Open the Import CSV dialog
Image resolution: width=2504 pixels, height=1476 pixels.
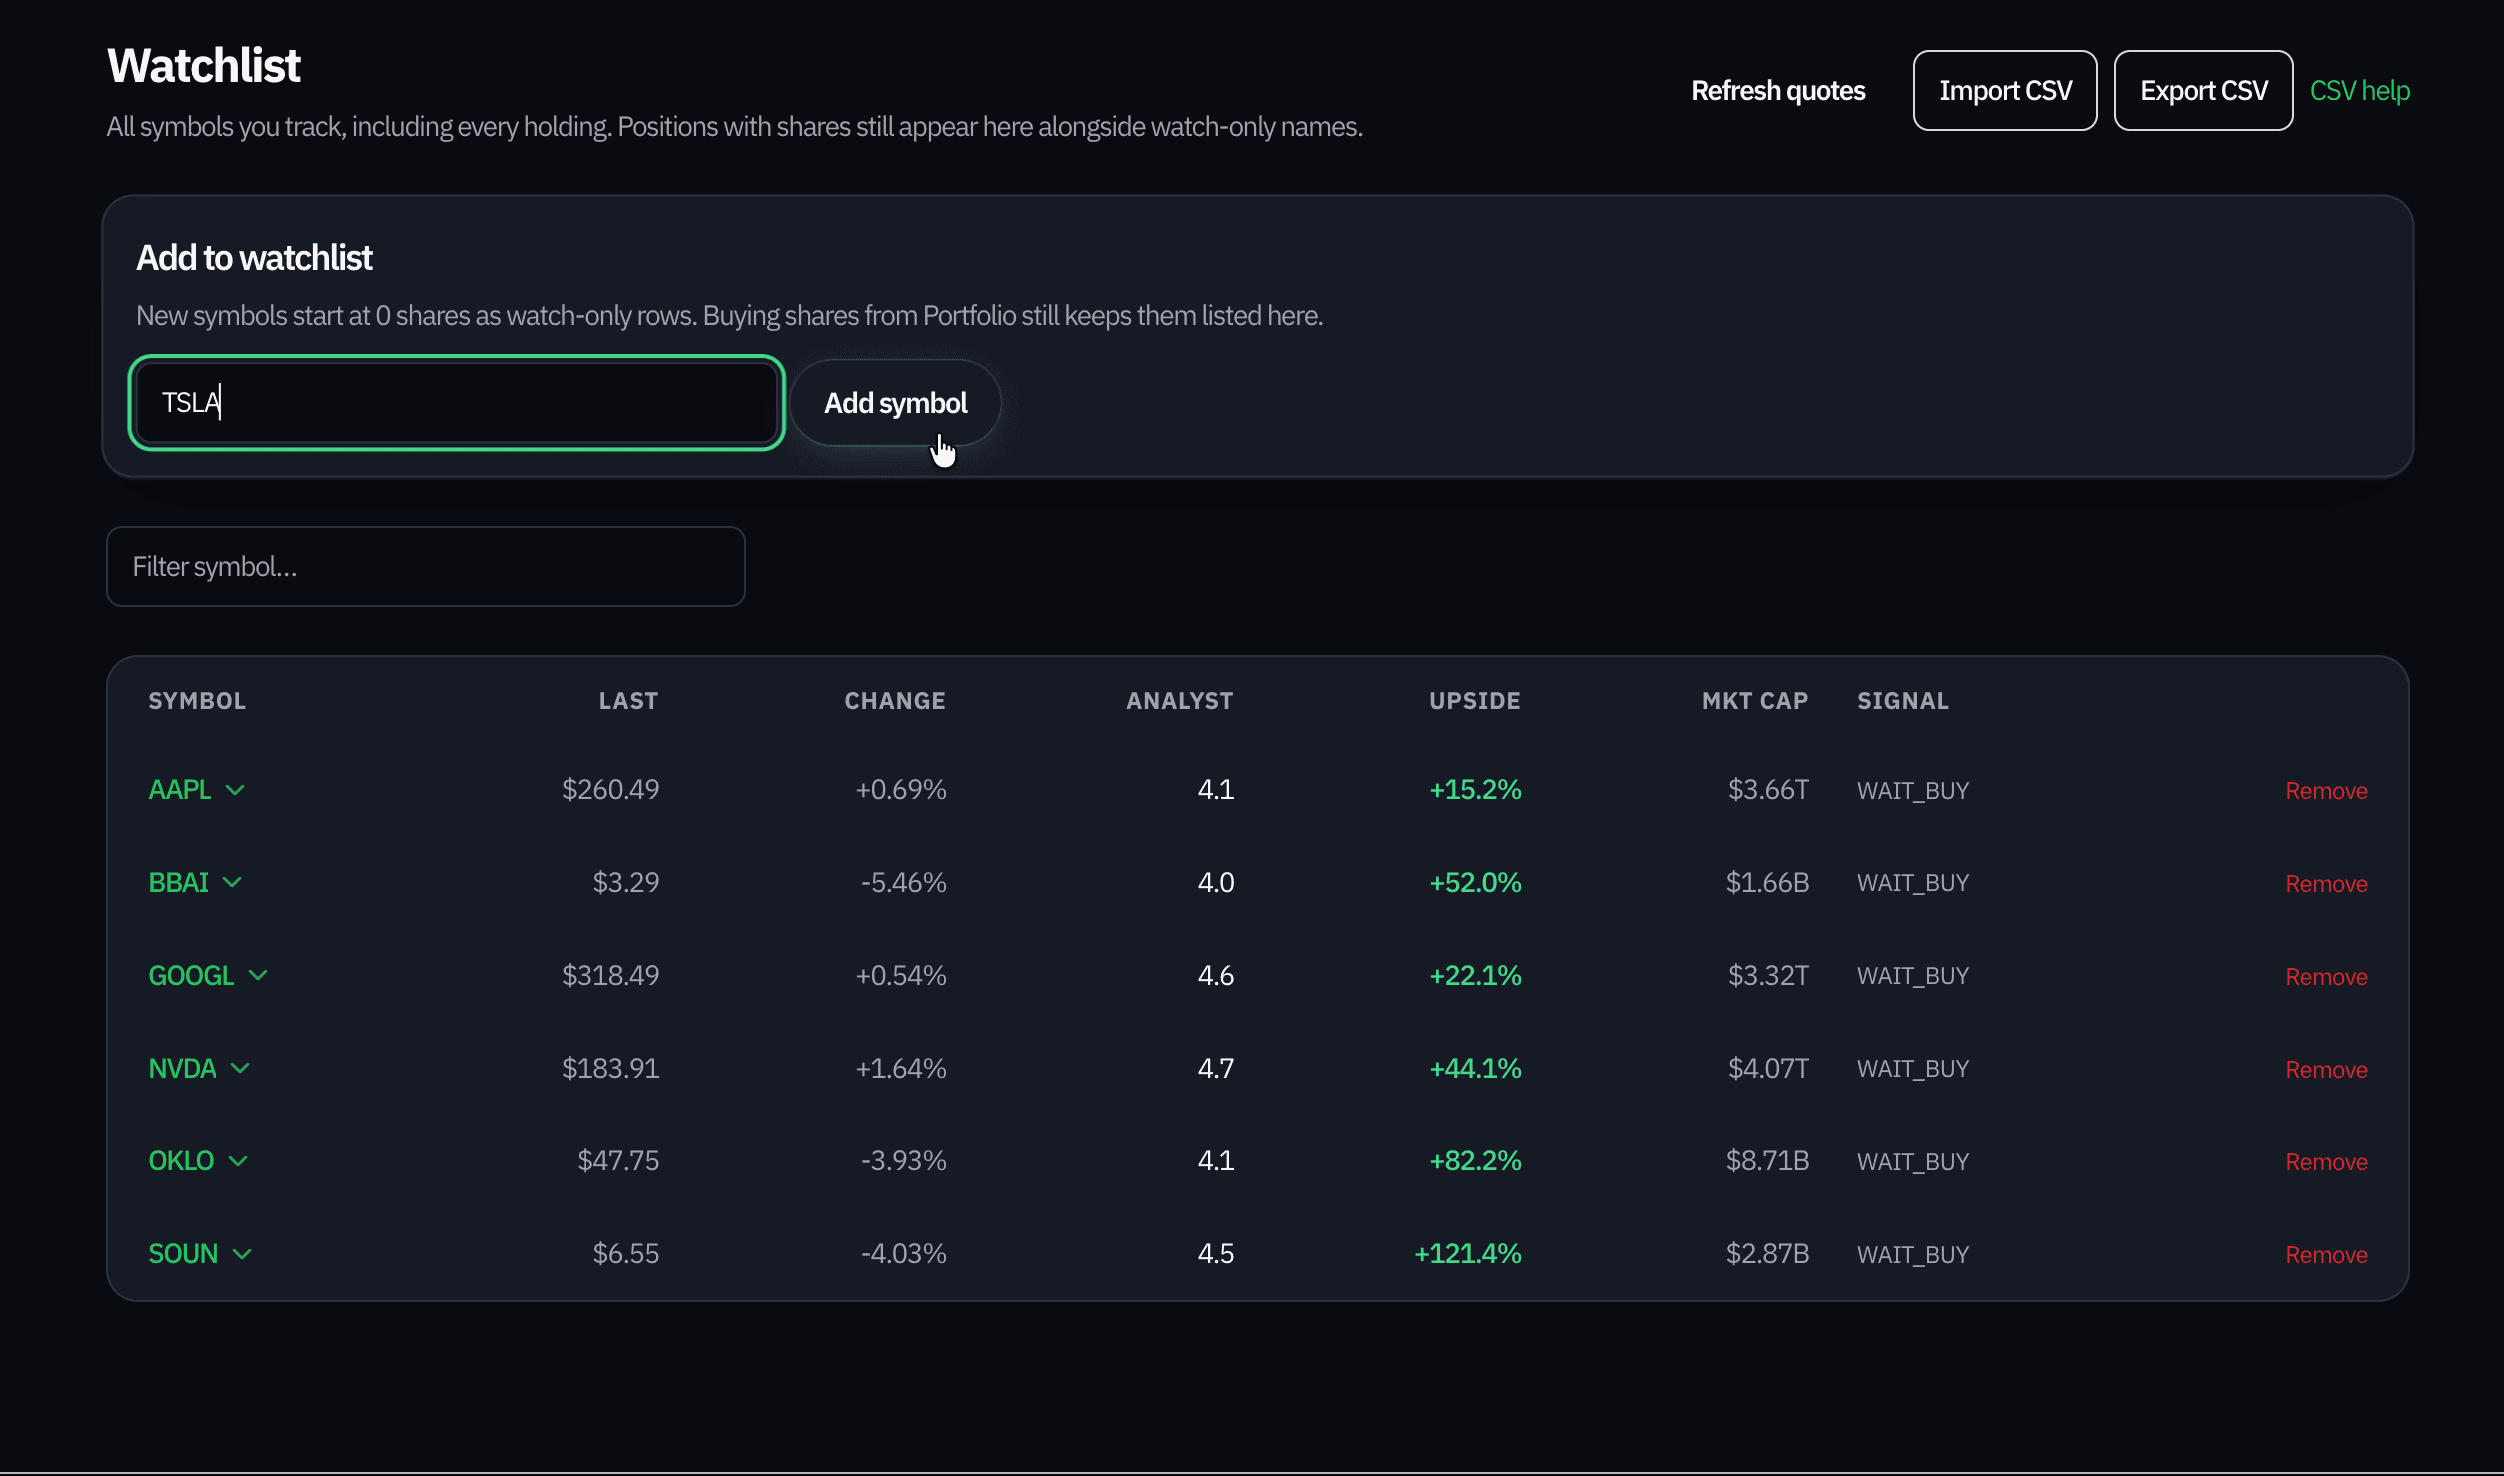[x=2005, y=91]
